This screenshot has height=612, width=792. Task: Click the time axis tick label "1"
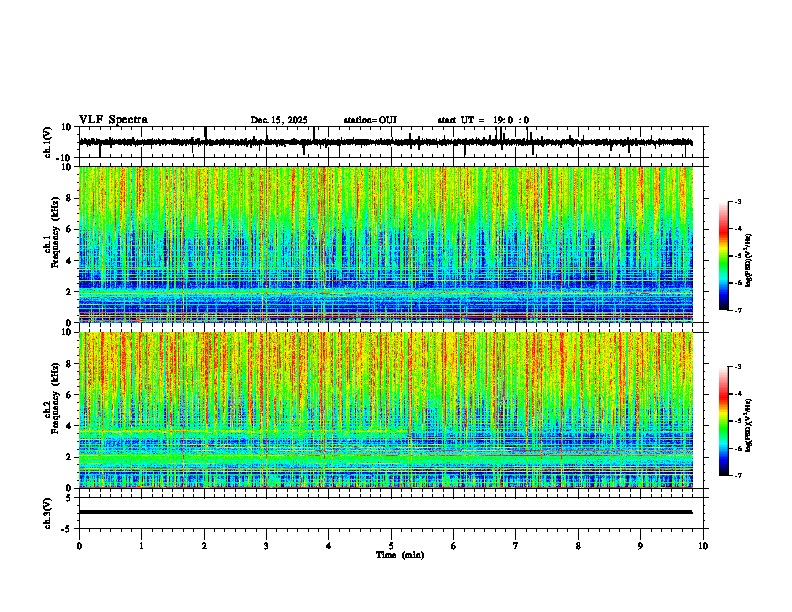click(x=141, y=546)
